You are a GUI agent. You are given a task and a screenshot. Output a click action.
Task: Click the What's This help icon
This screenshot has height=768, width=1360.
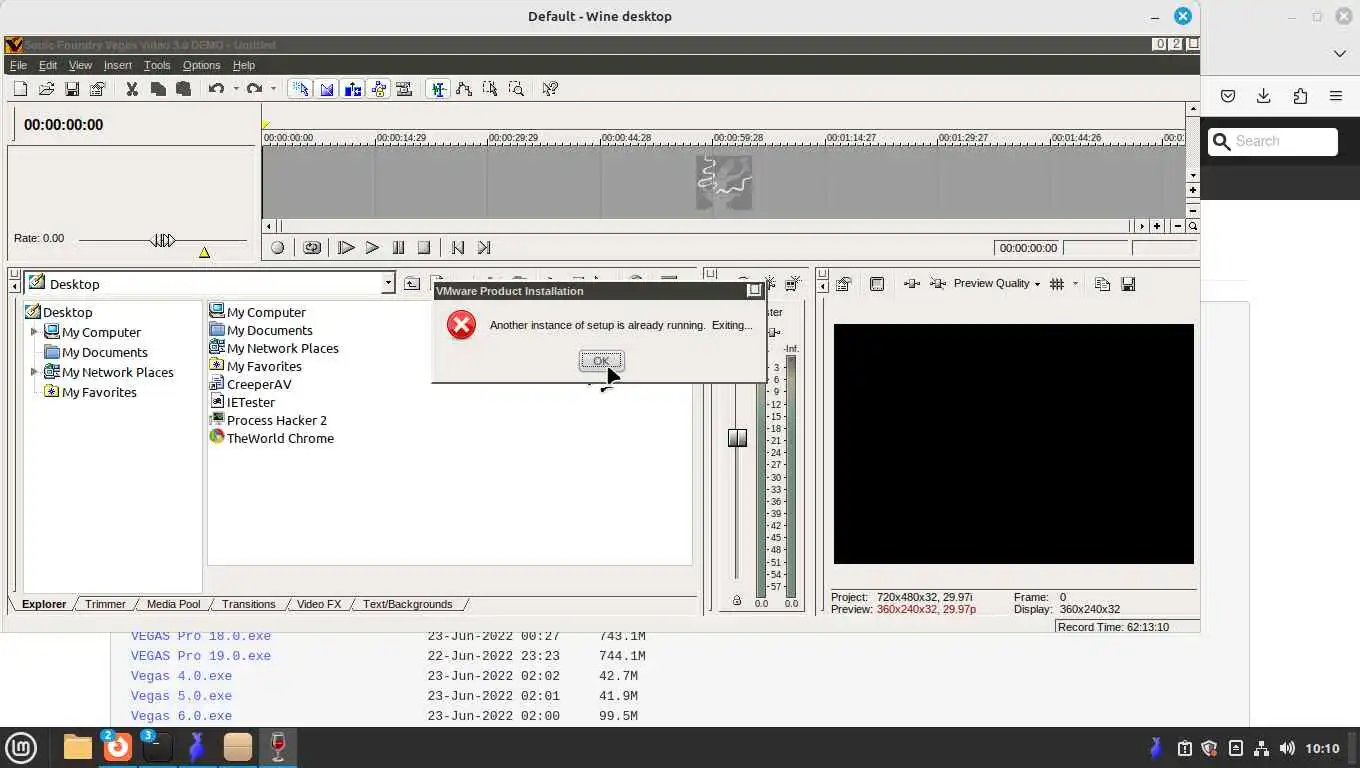pyautogui.click(x=550, y=89)
